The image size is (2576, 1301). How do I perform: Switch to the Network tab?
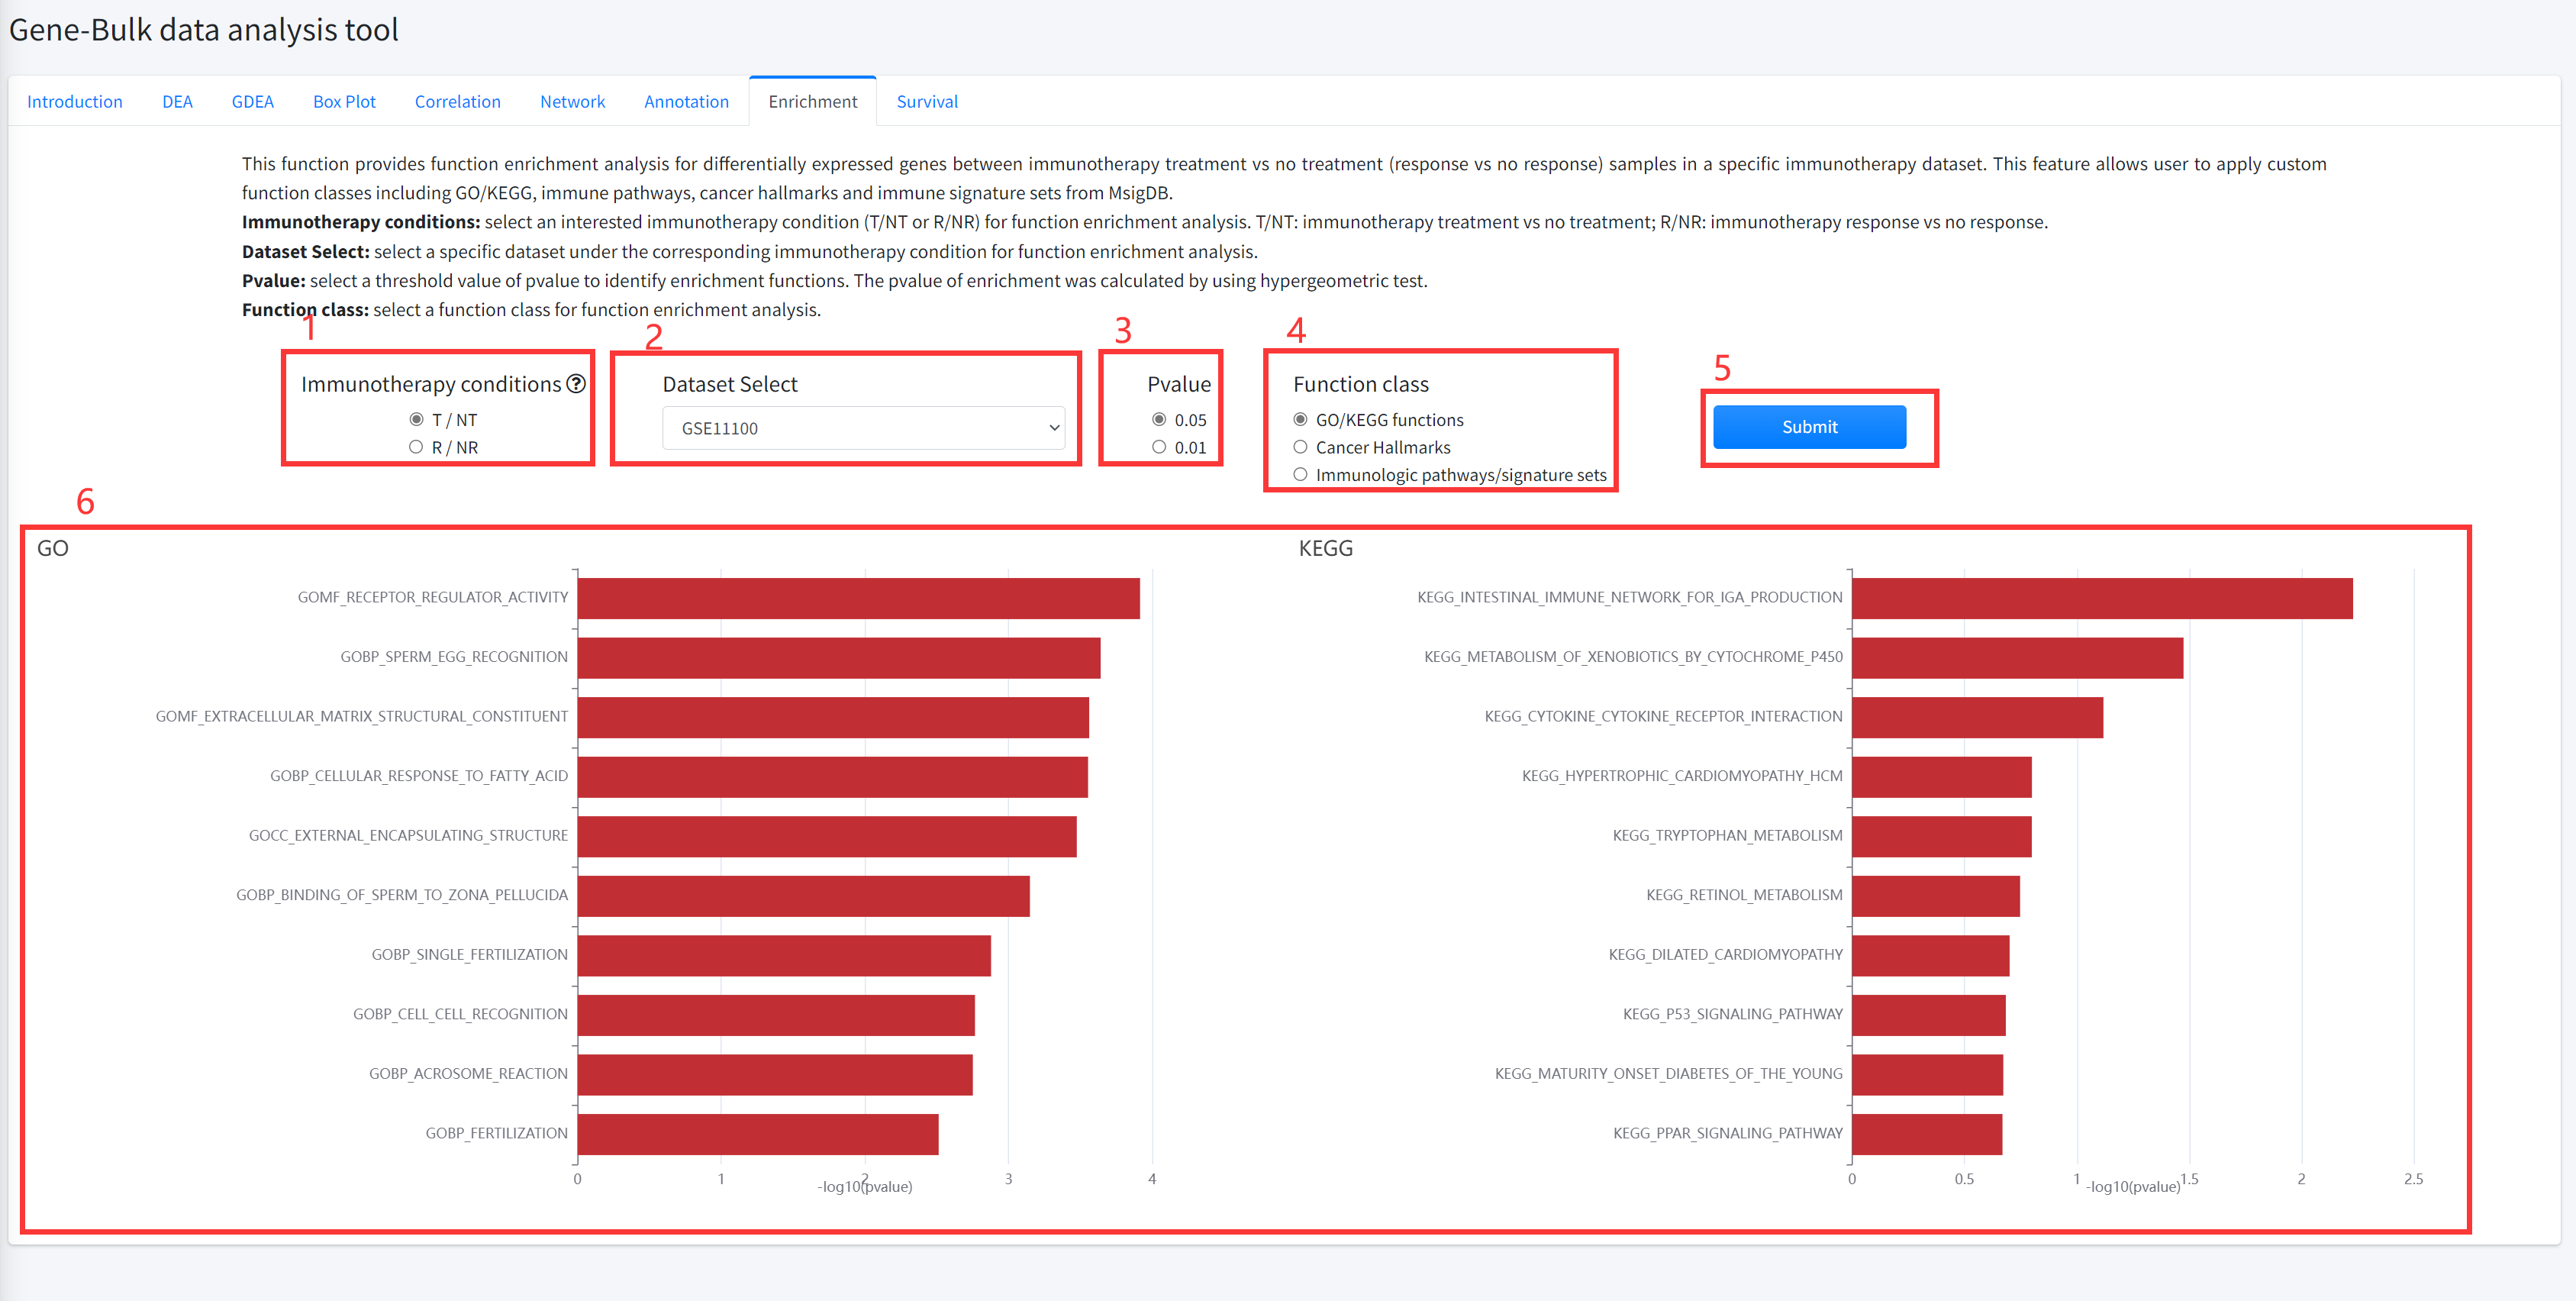tap(572, 102)
